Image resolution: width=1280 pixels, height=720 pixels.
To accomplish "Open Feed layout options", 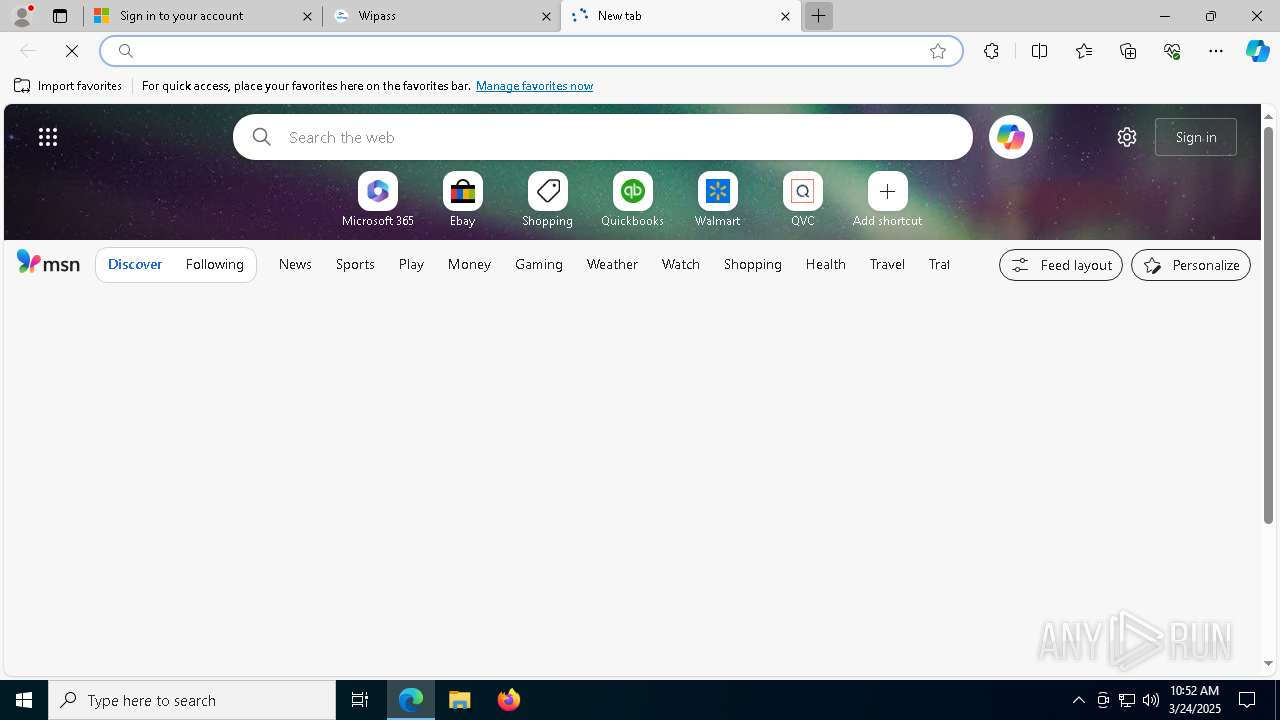I will pos(1061,265).
